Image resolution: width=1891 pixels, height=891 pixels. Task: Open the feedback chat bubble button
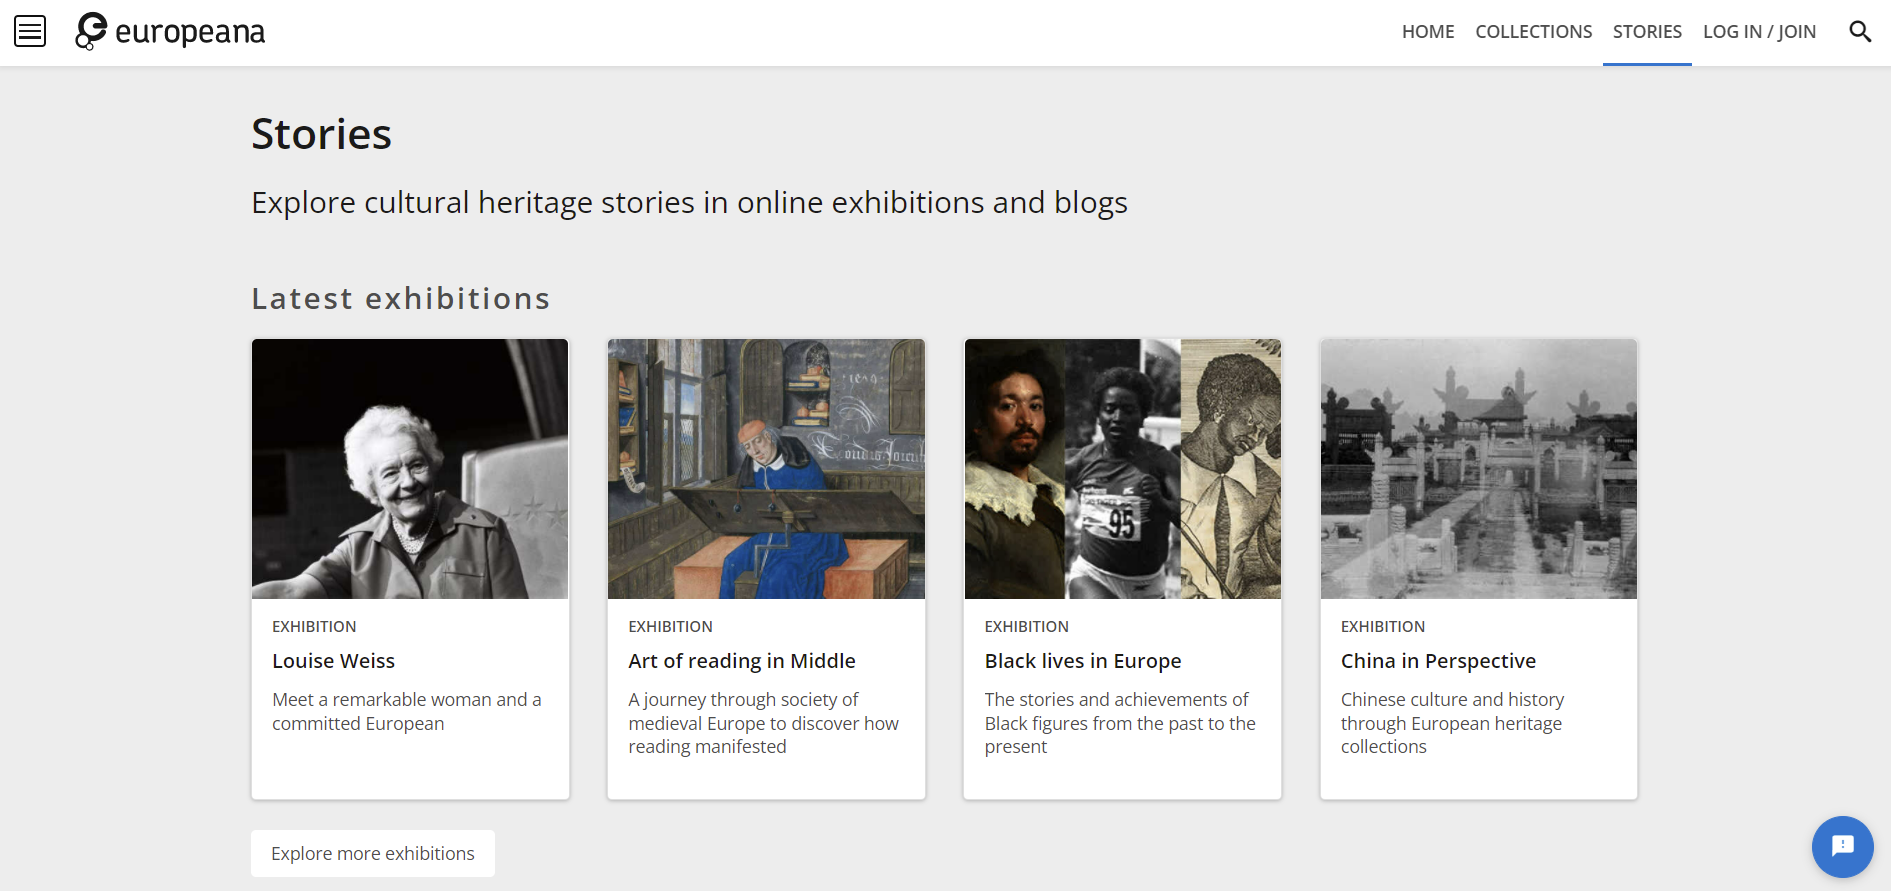[x=1842, y=846]
